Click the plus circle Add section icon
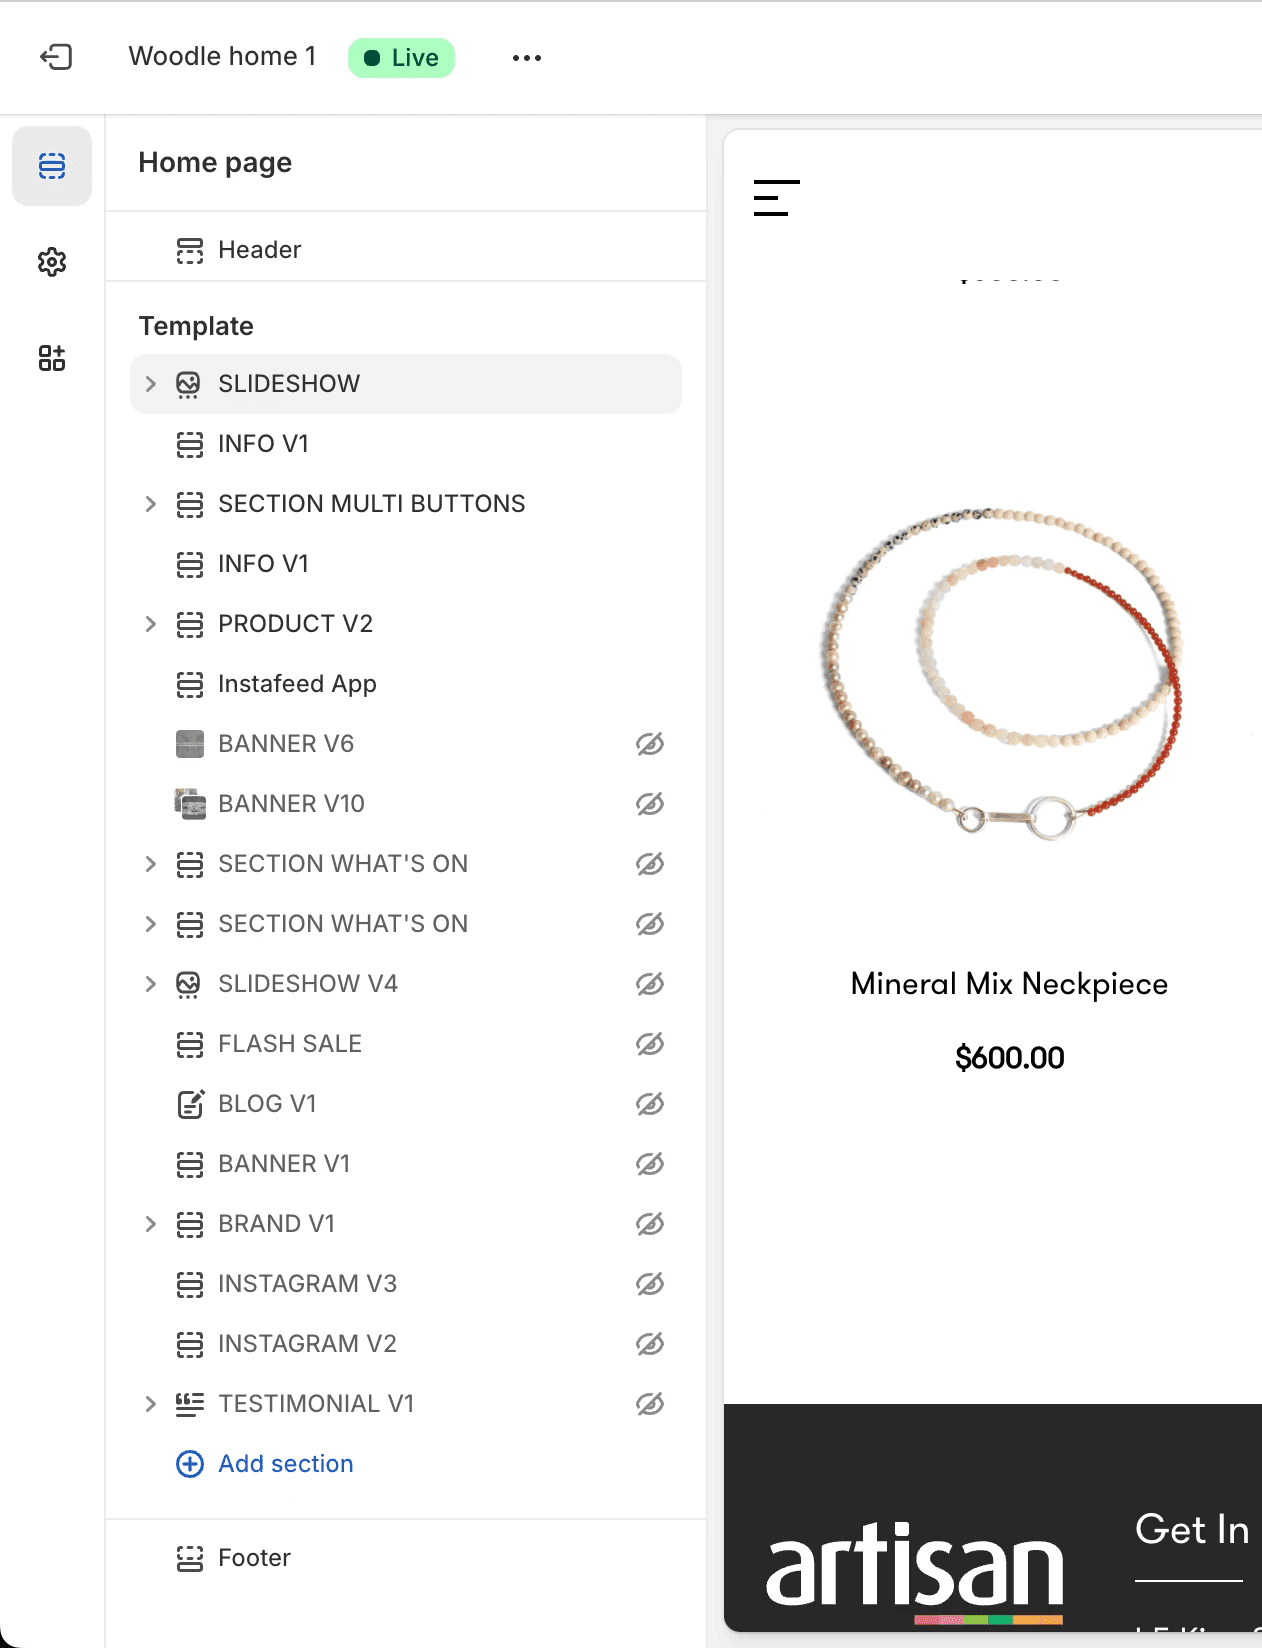Screen dimensions: 1262x1648 190,1464
